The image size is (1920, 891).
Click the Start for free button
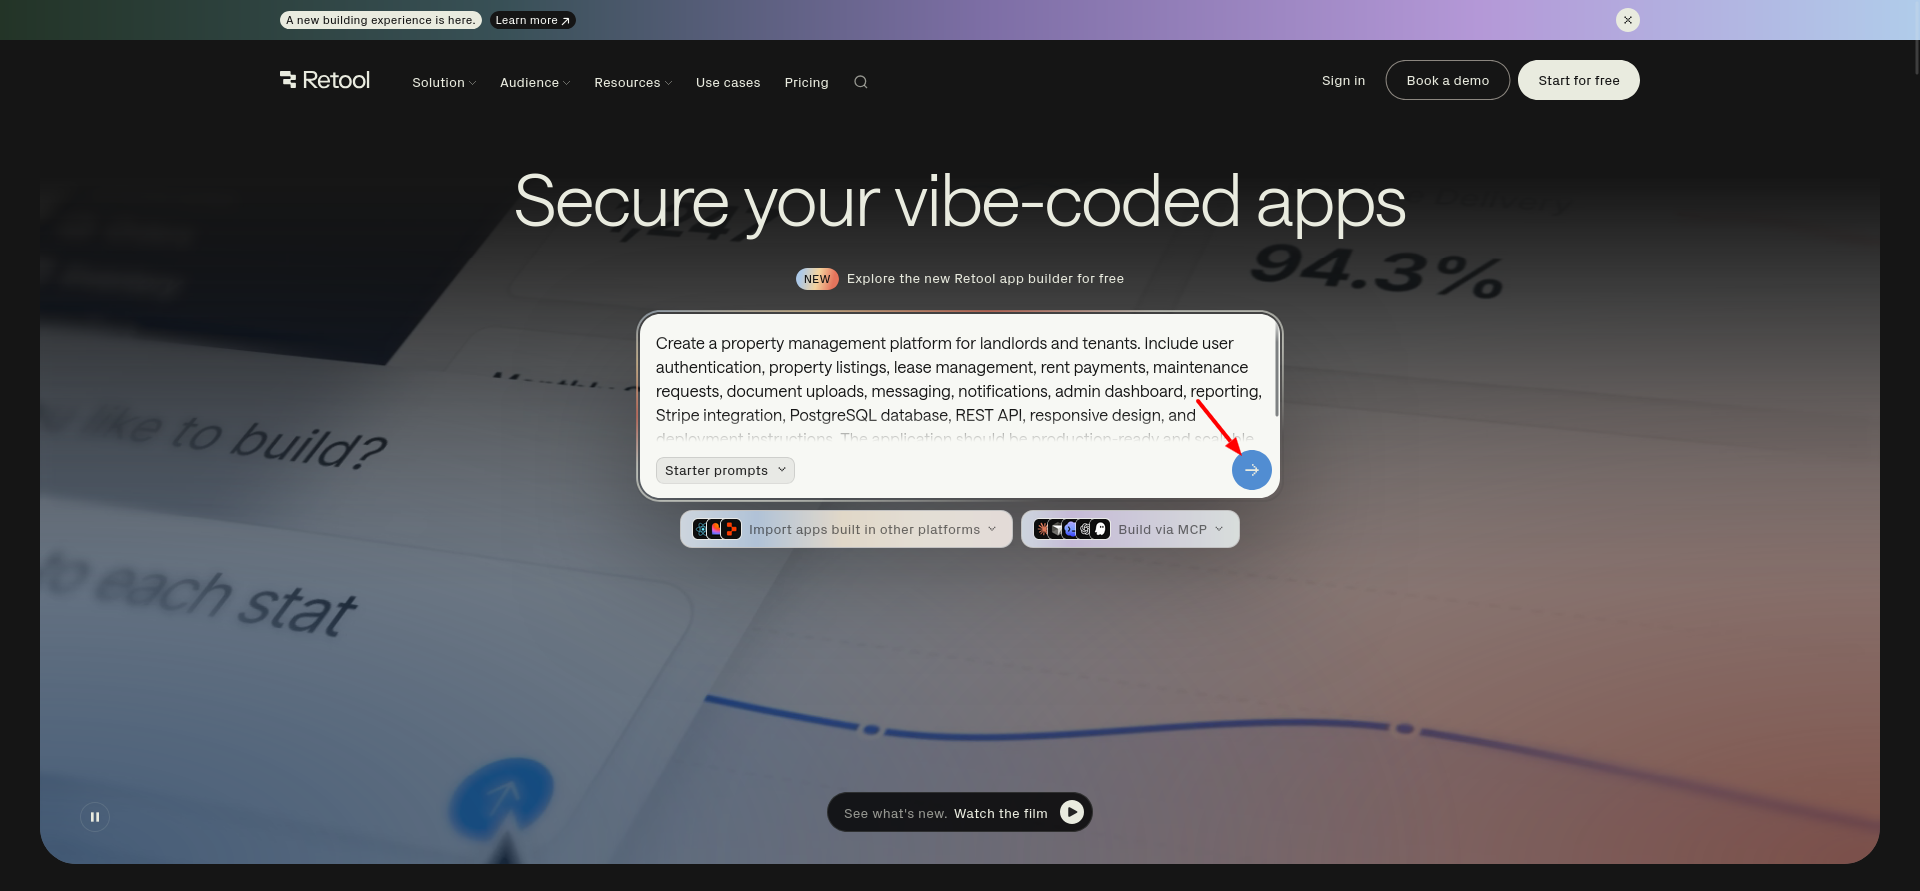pyautogui.click(x=1578, y=80)
